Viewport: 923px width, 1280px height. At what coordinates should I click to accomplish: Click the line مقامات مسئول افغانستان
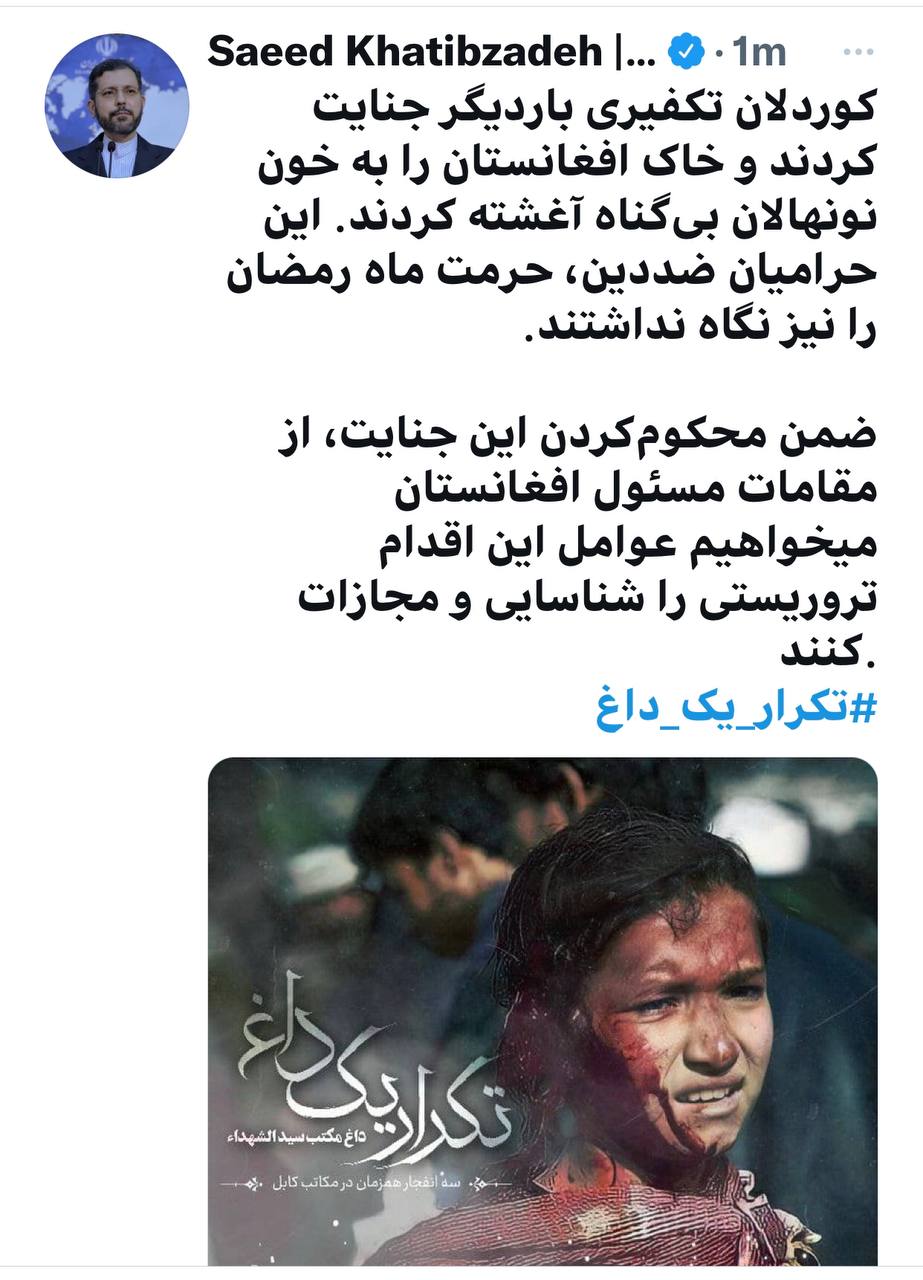(633, 494)
